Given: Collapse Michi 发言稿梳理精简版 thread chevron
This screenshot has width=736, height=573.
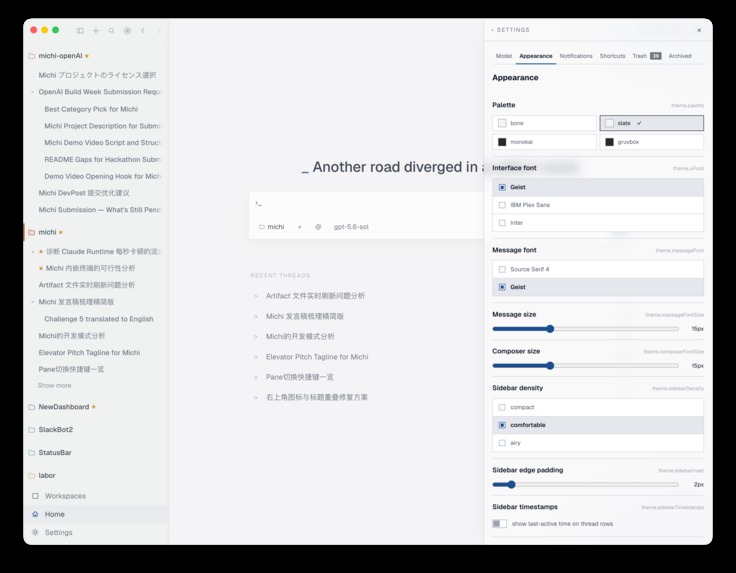Looking at the screenshot, I should click(32, 302).
